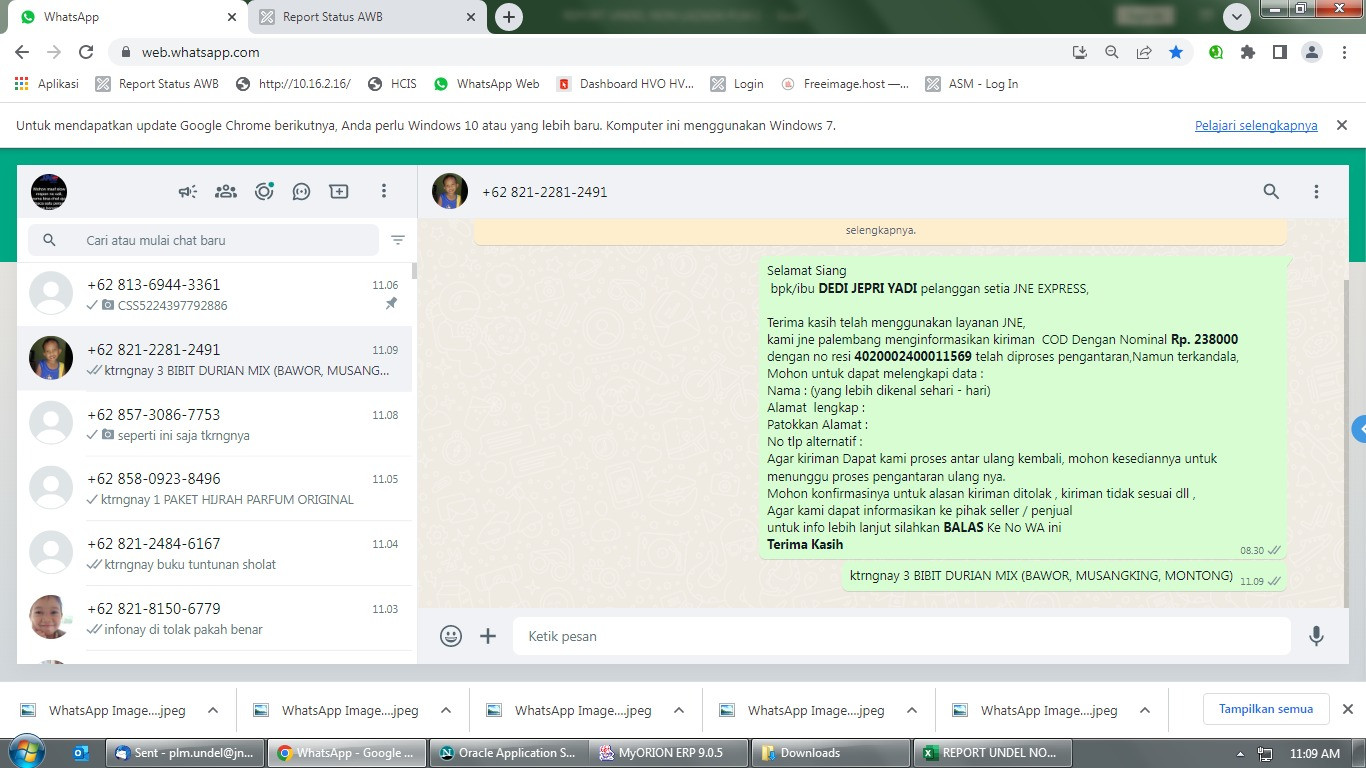Screen dimensions: 1366x768
Task: Open Windows Start menu
Action: pyautogui.click(x=27, y=752)
